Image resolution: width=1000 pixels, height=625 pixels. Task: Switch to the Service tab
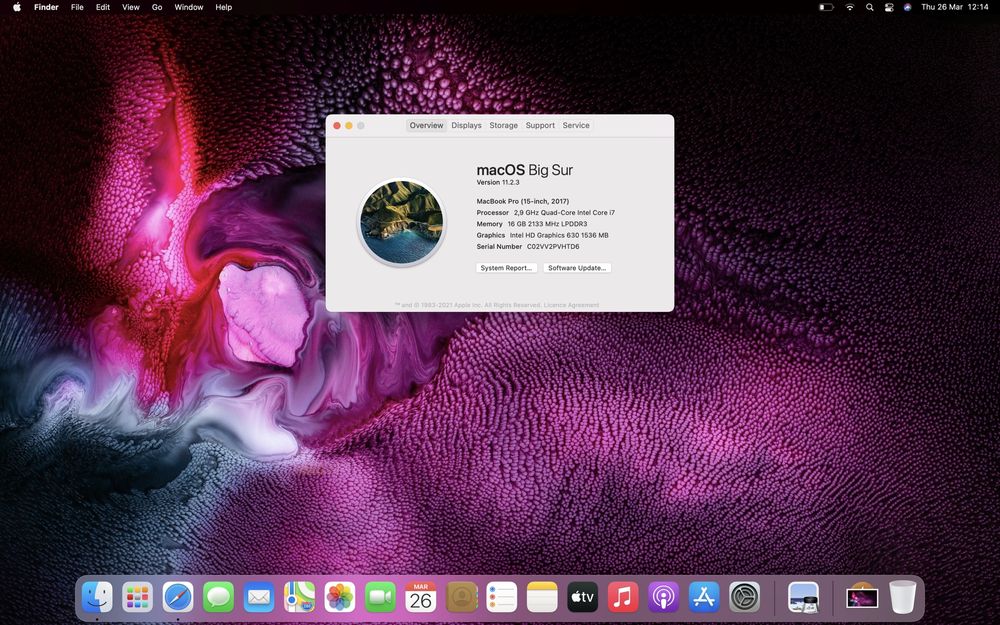pyautogui.click(x=576, y=126)
